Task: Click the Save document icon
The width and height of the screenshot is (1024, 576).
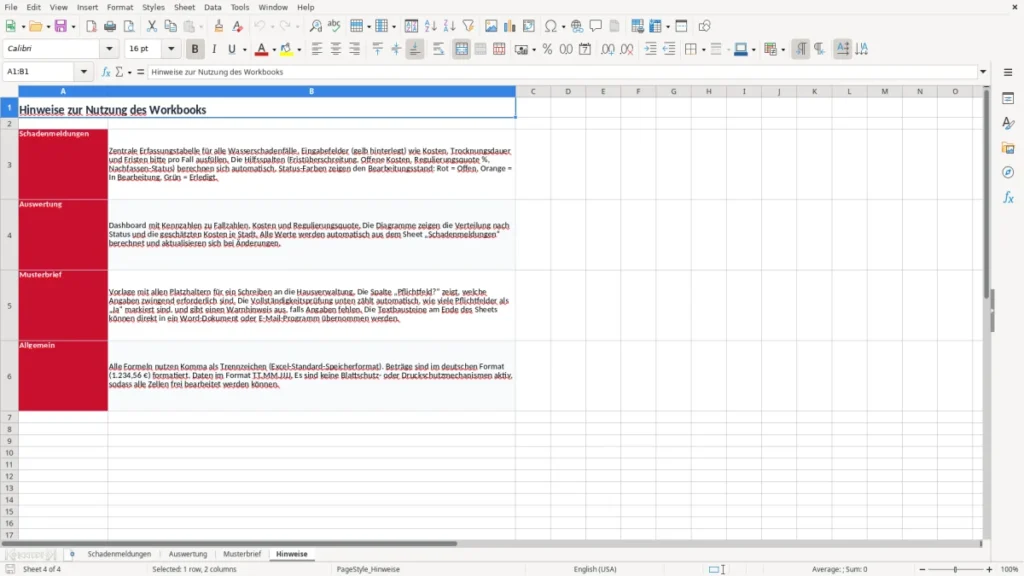Action: [61, 26]
